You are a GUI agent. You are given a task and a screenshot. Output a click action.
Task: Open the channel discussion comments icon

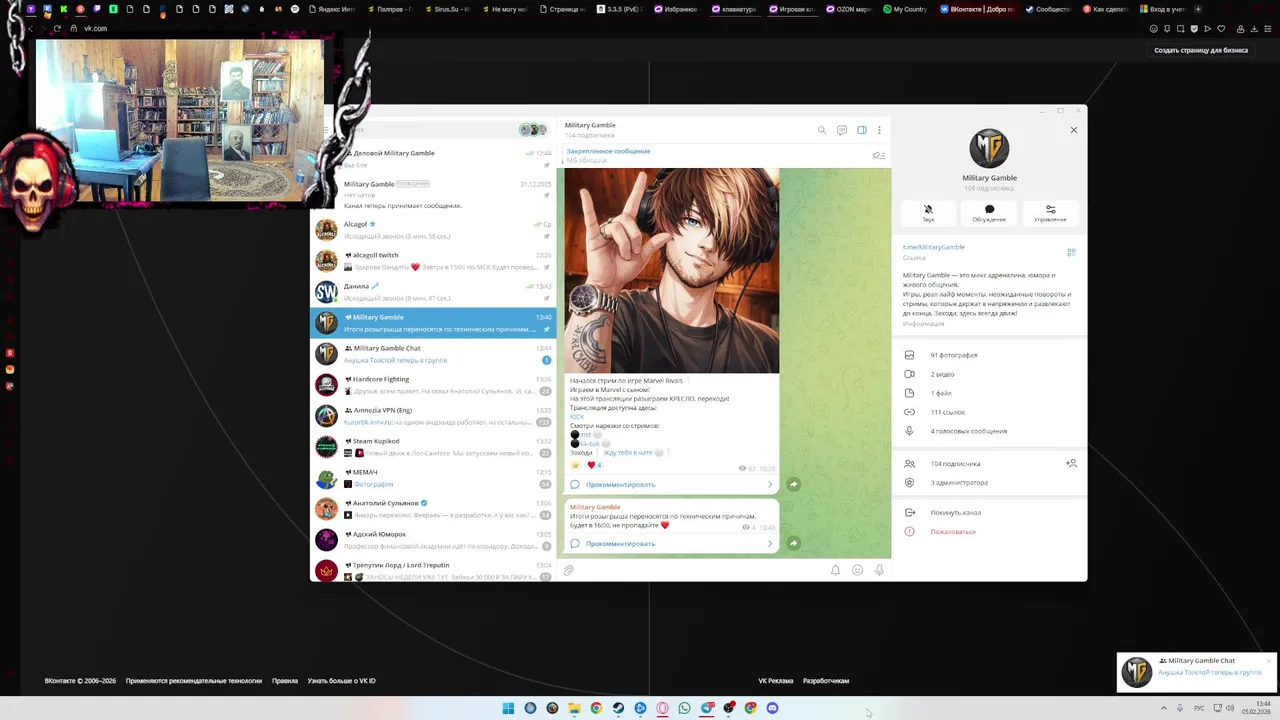tap(842, 130)
